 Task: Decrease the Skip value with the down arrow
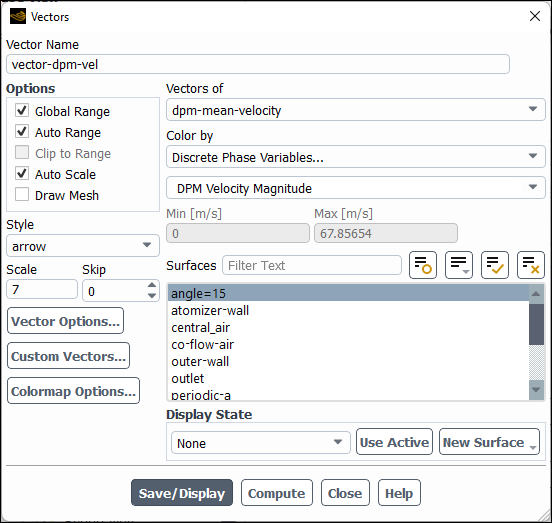152,296
